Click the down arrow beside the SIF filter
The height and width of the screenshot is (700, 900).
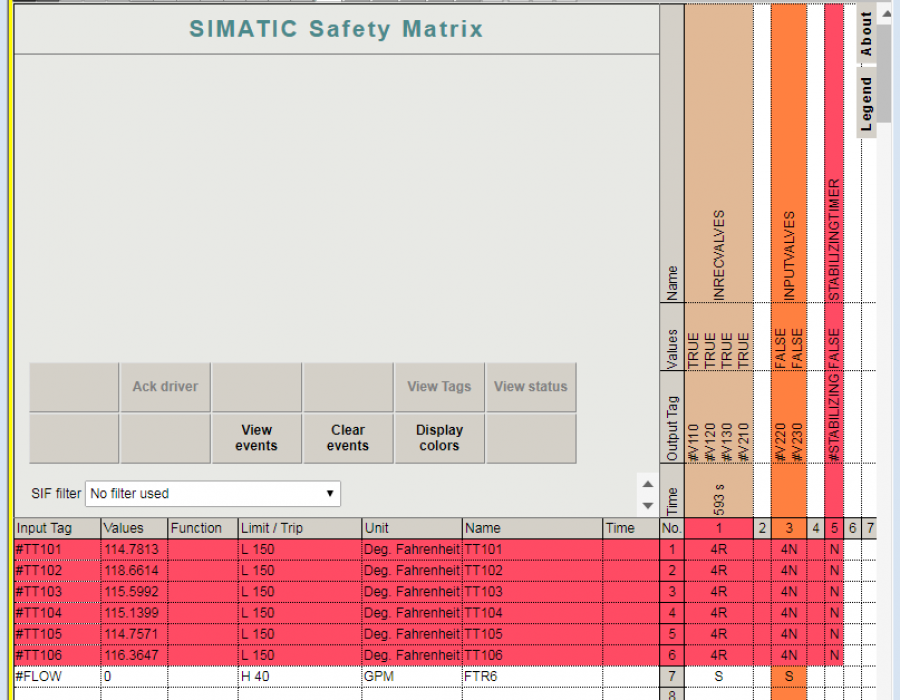pyautogui.click(x=647, y=505)
